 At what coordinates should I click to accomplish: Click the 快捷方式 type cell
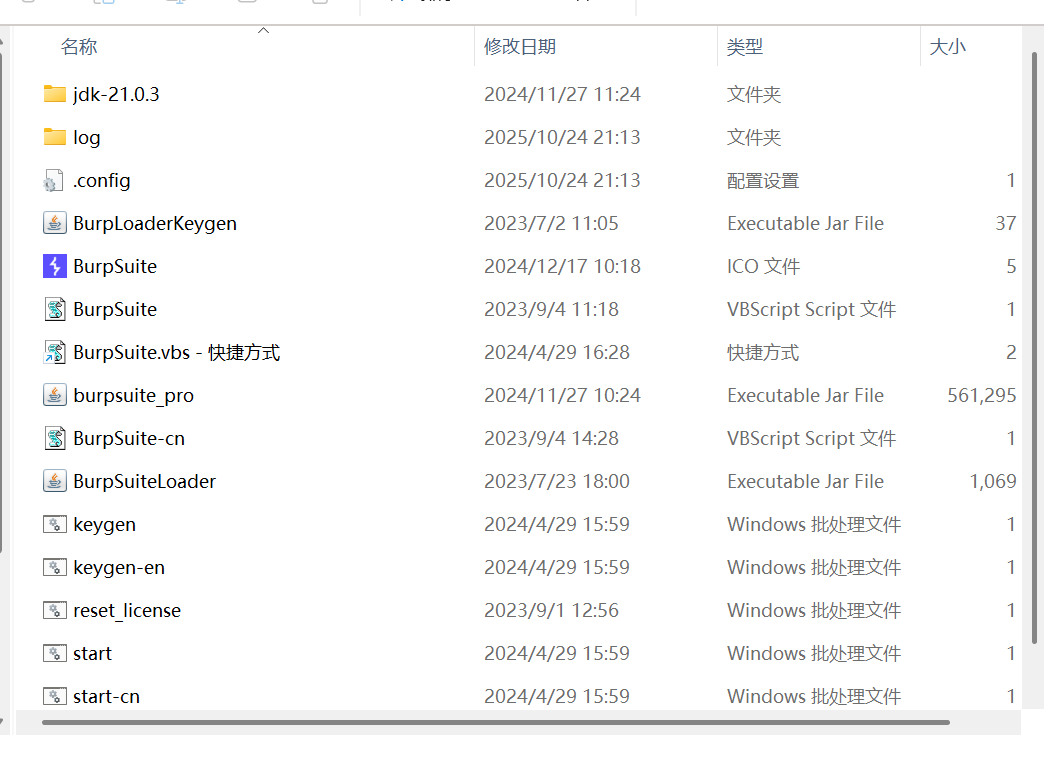click(x=762, y=352)
